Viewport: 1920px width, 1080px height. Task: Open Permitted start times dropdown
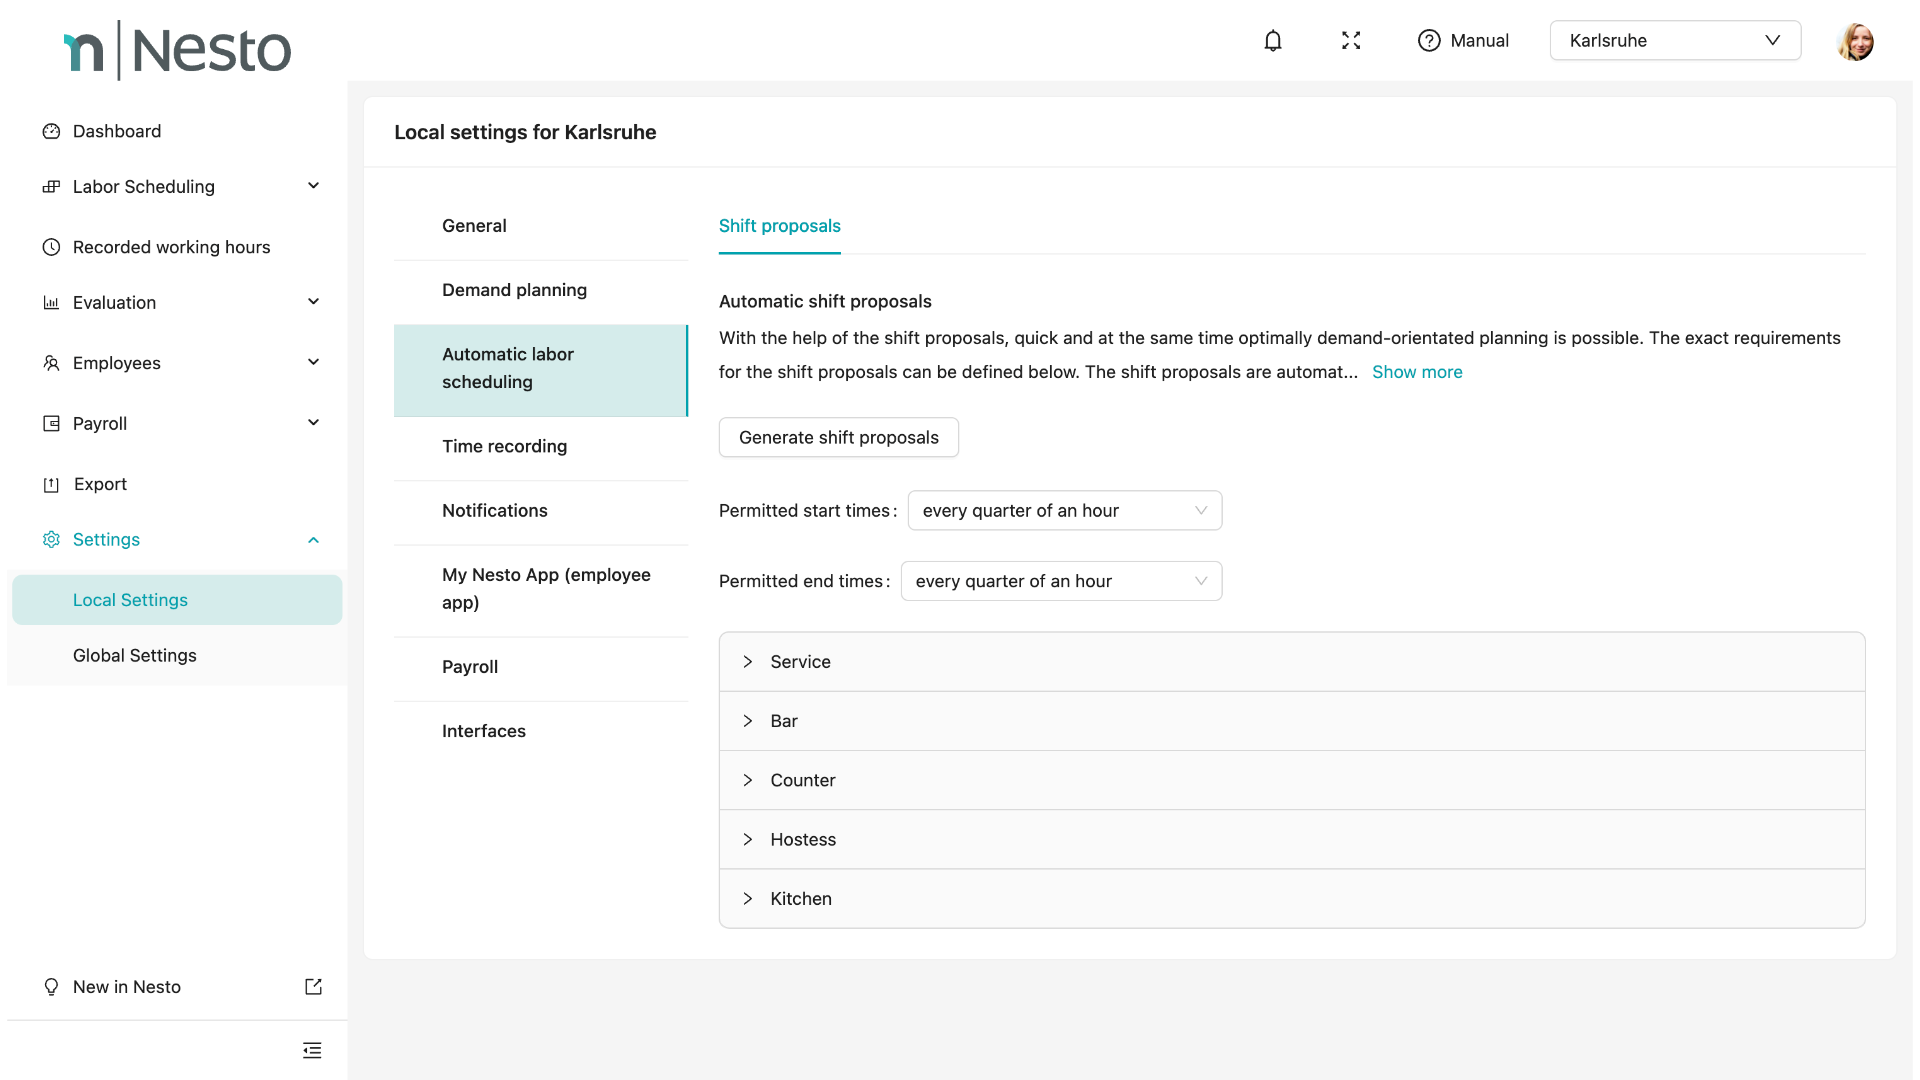pos(1064,511)
